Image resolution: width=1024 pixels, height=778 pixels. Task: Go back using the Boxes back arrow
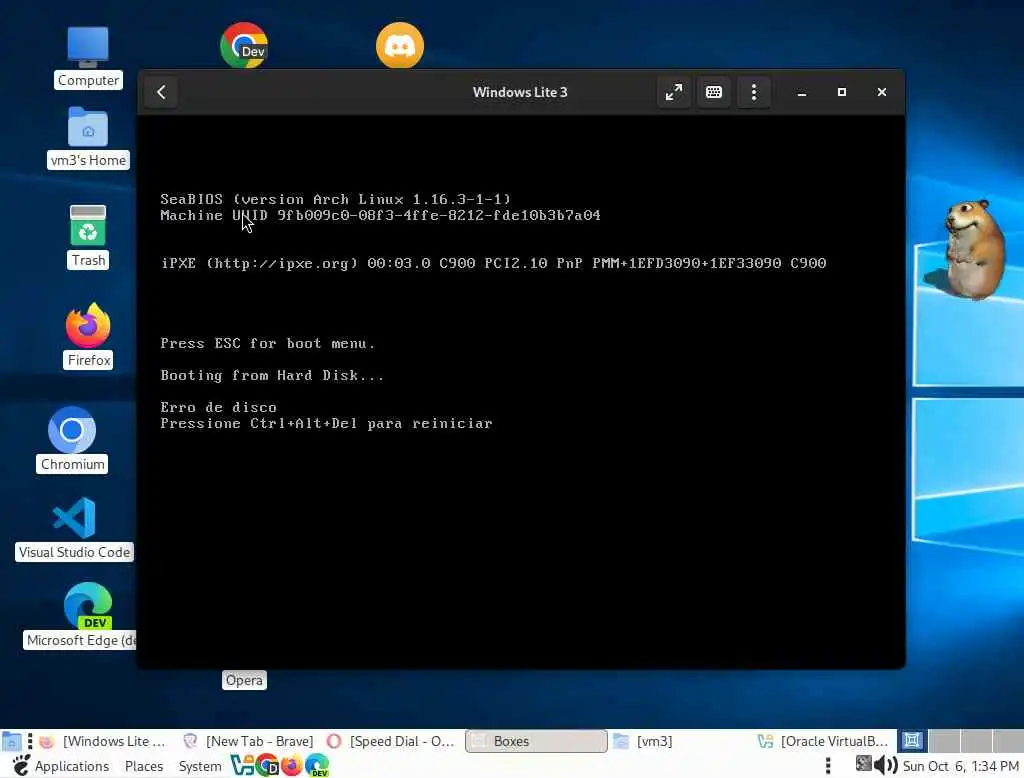(x=161, y=92)
